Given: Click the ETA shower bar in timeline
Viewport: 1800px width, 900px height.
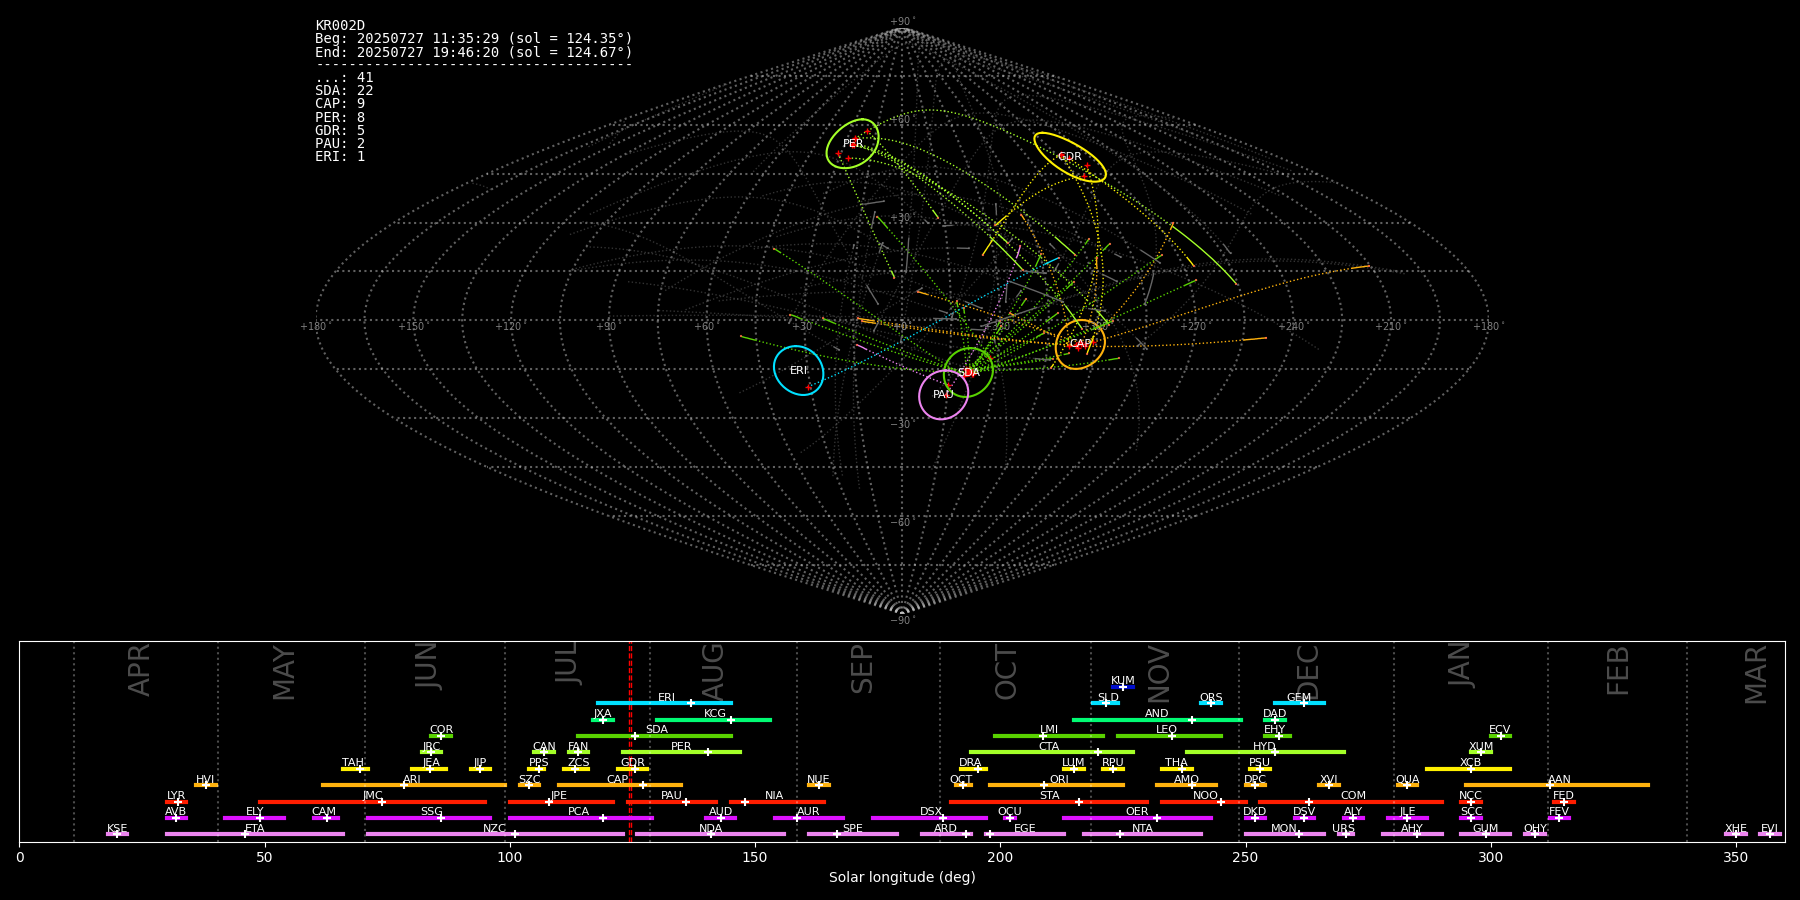Looking at the screenshot, I should (255, 834).
